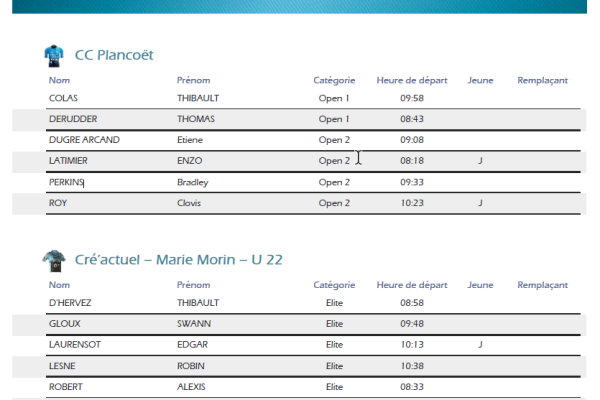Click the departure time 10:13
This screenshot has height=400, width=600.
coord(412,345)
